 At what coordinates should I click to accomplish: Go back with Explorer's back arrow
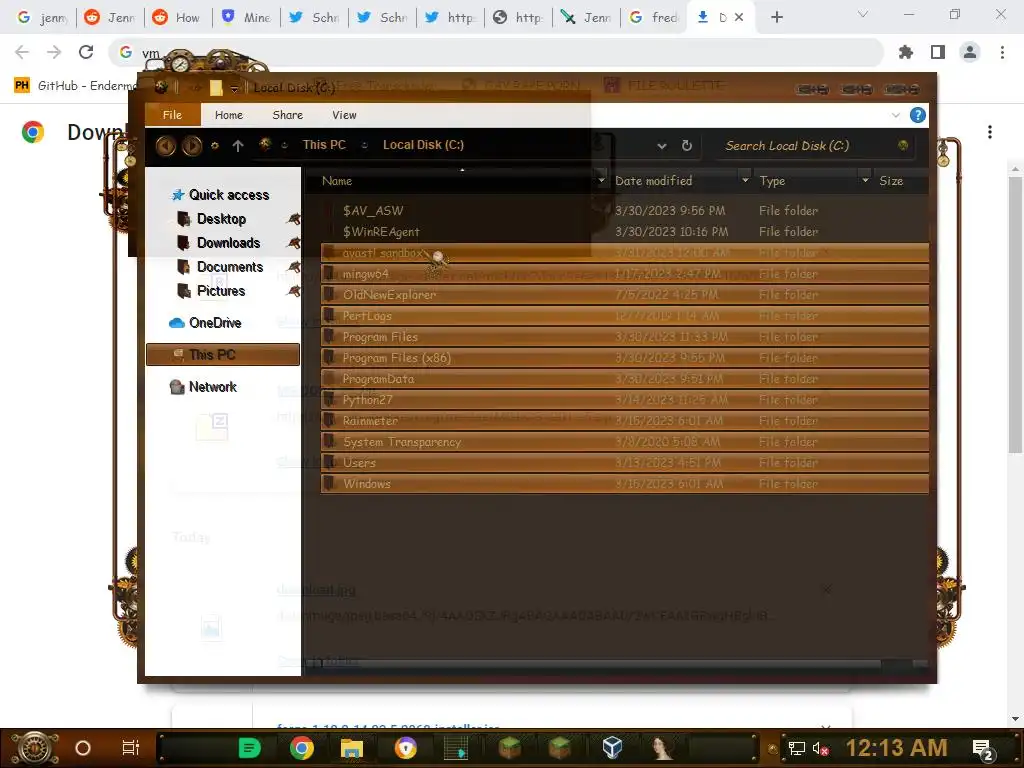point(166,145)
